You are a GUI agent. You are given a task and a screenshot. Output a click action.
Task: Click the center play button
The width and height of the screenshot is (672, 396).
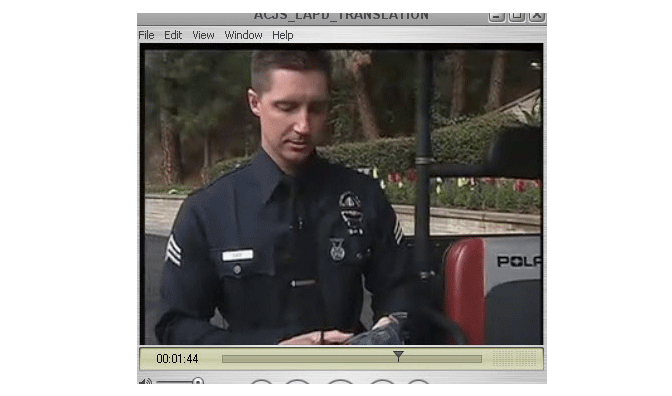[x=340, y=381]
